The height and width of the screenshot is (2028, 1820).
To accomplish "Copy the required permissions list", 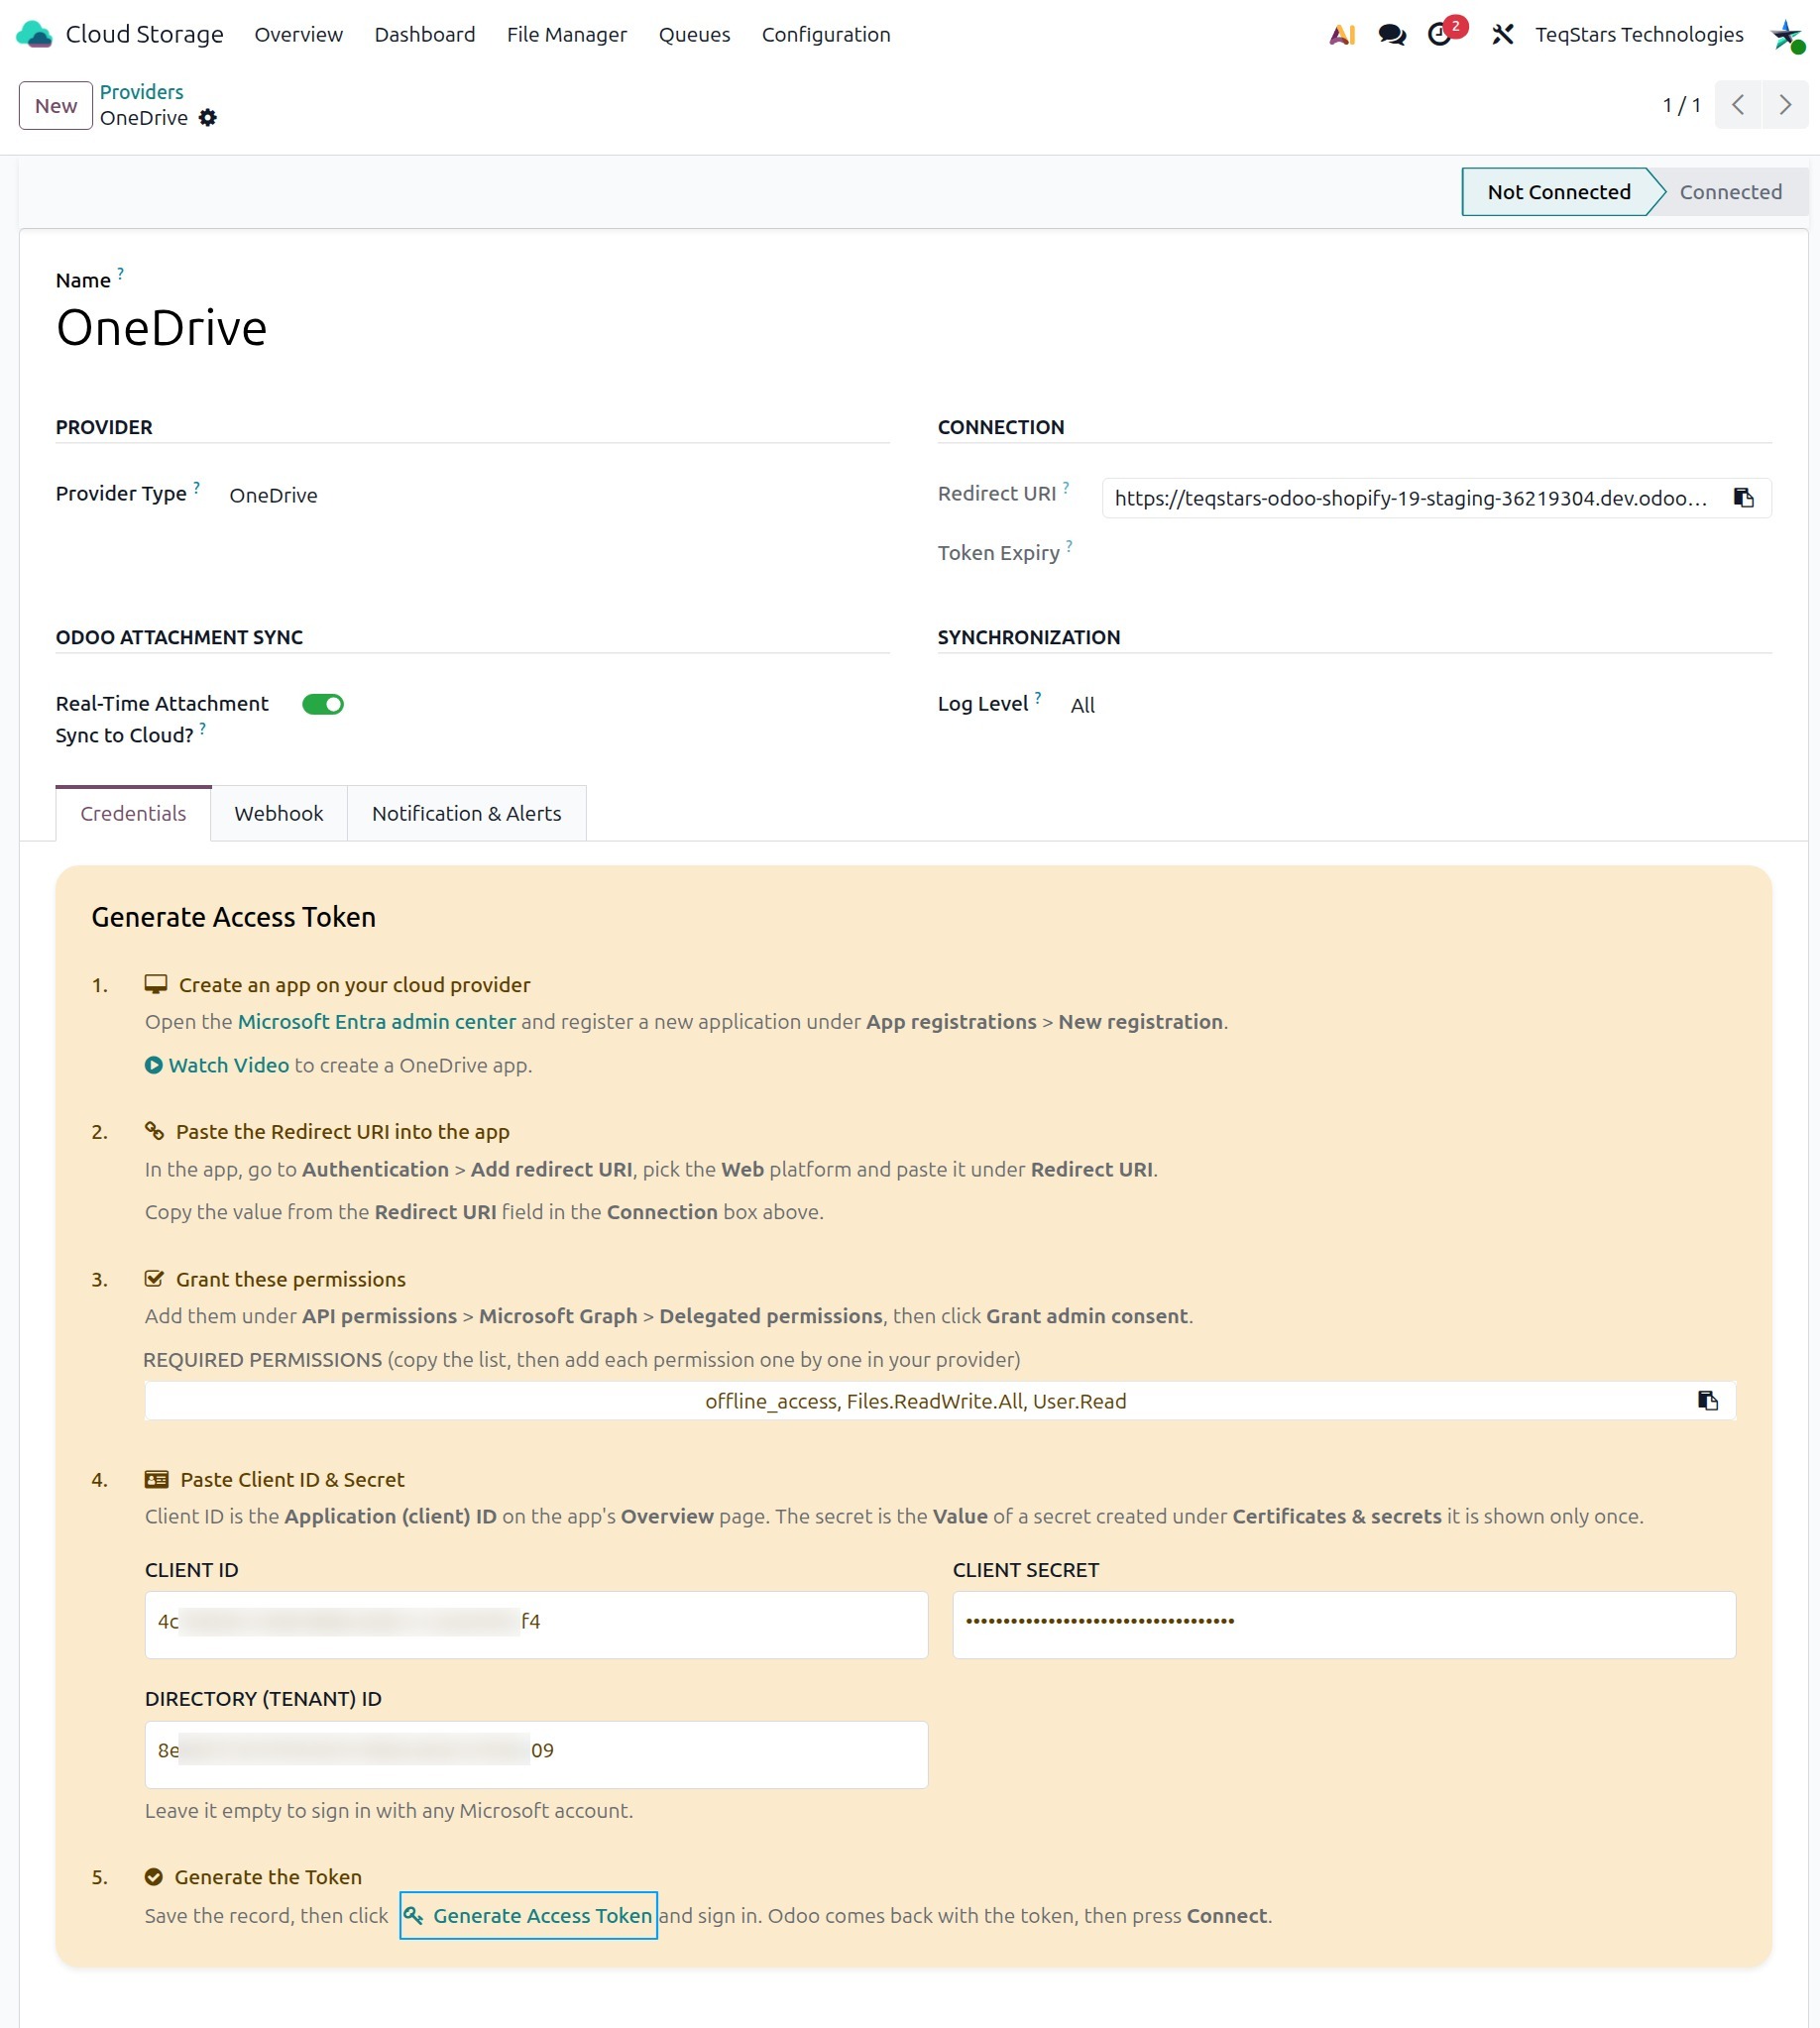I will [x=1707, y=1400].
